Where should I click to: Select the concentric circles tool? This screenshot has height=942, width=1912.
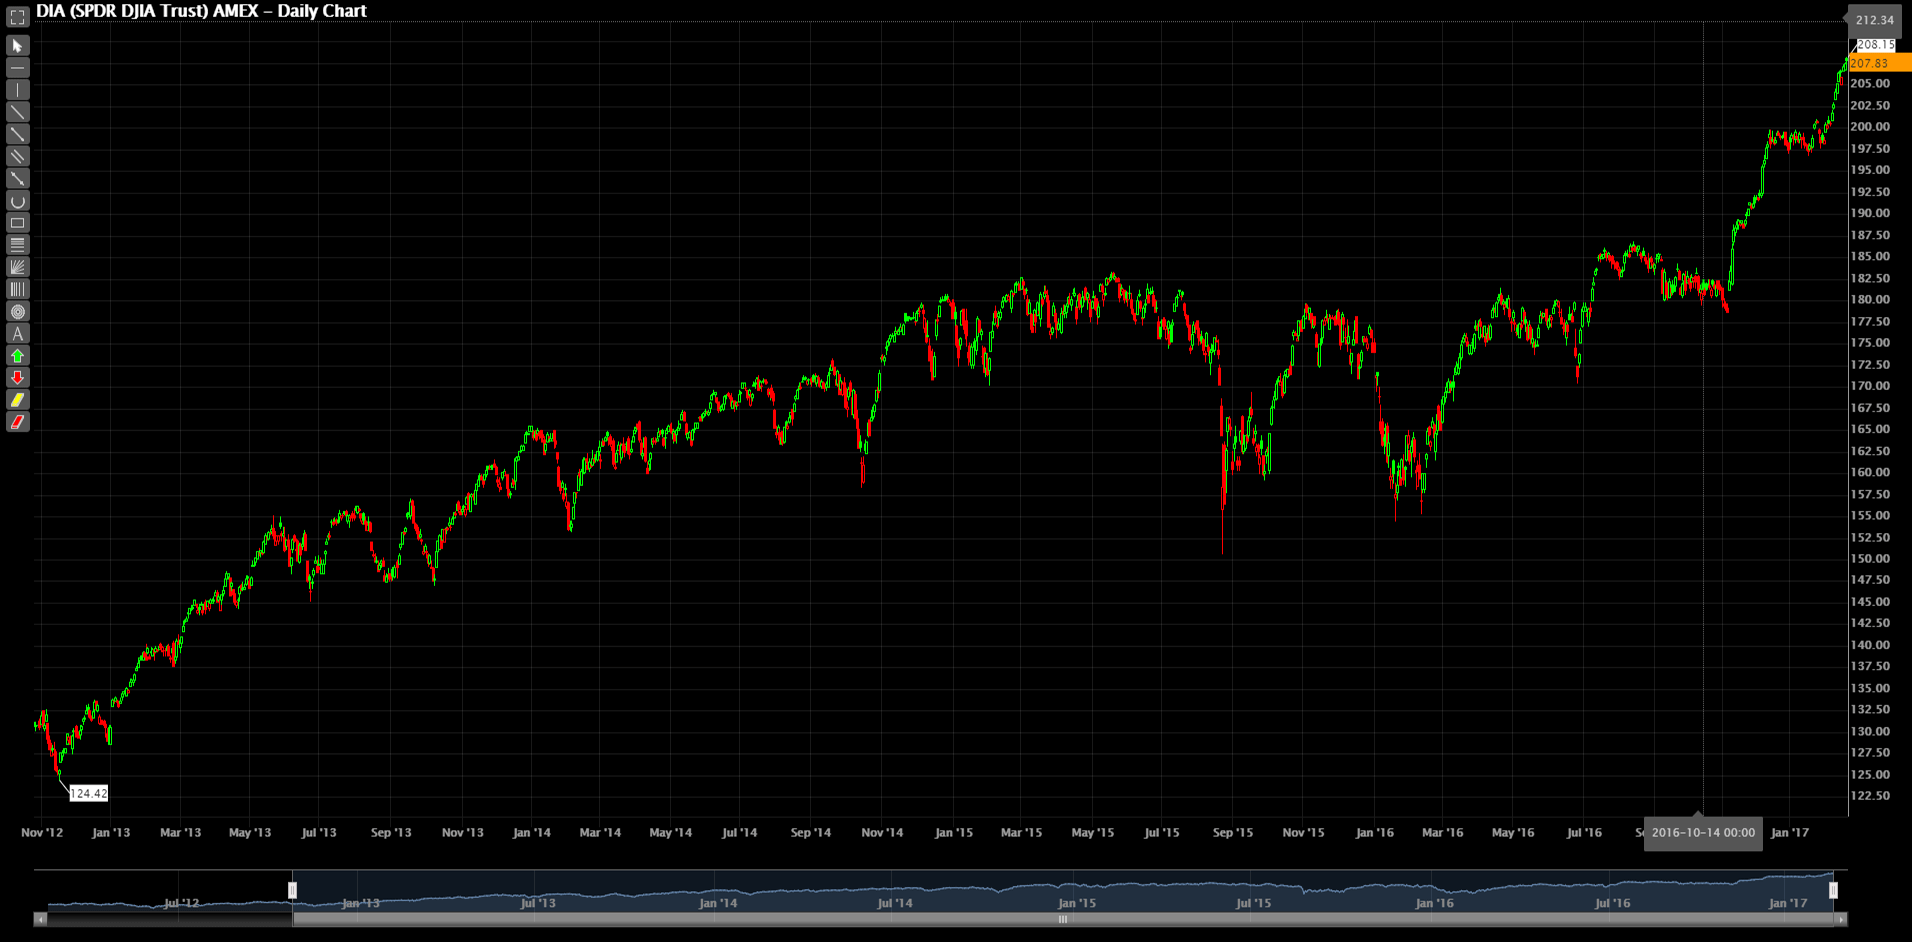[17, 312]
